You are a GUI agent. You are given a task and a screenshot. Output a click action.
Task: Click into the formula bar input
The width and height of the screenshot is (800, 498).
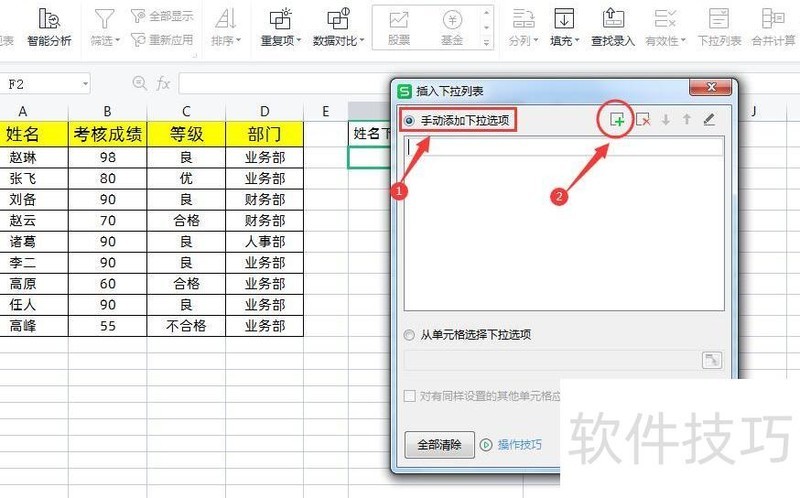(x=285, y=83)
